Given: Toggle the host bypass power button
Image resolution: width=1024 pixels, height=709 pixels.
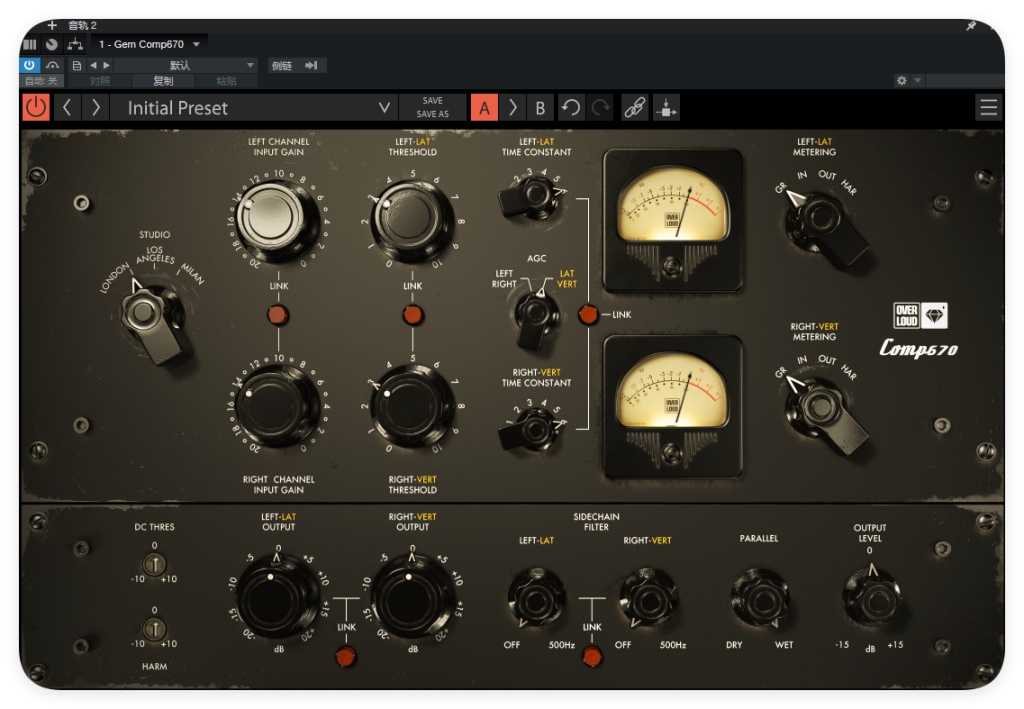Looking at the screenshot, I should pyautogui.click(x=29, y=65).
